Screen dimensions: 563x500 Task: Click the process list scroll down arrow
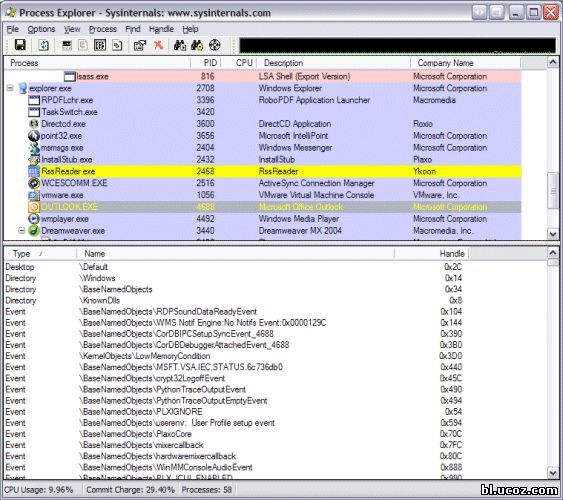[x=553, y=234]
